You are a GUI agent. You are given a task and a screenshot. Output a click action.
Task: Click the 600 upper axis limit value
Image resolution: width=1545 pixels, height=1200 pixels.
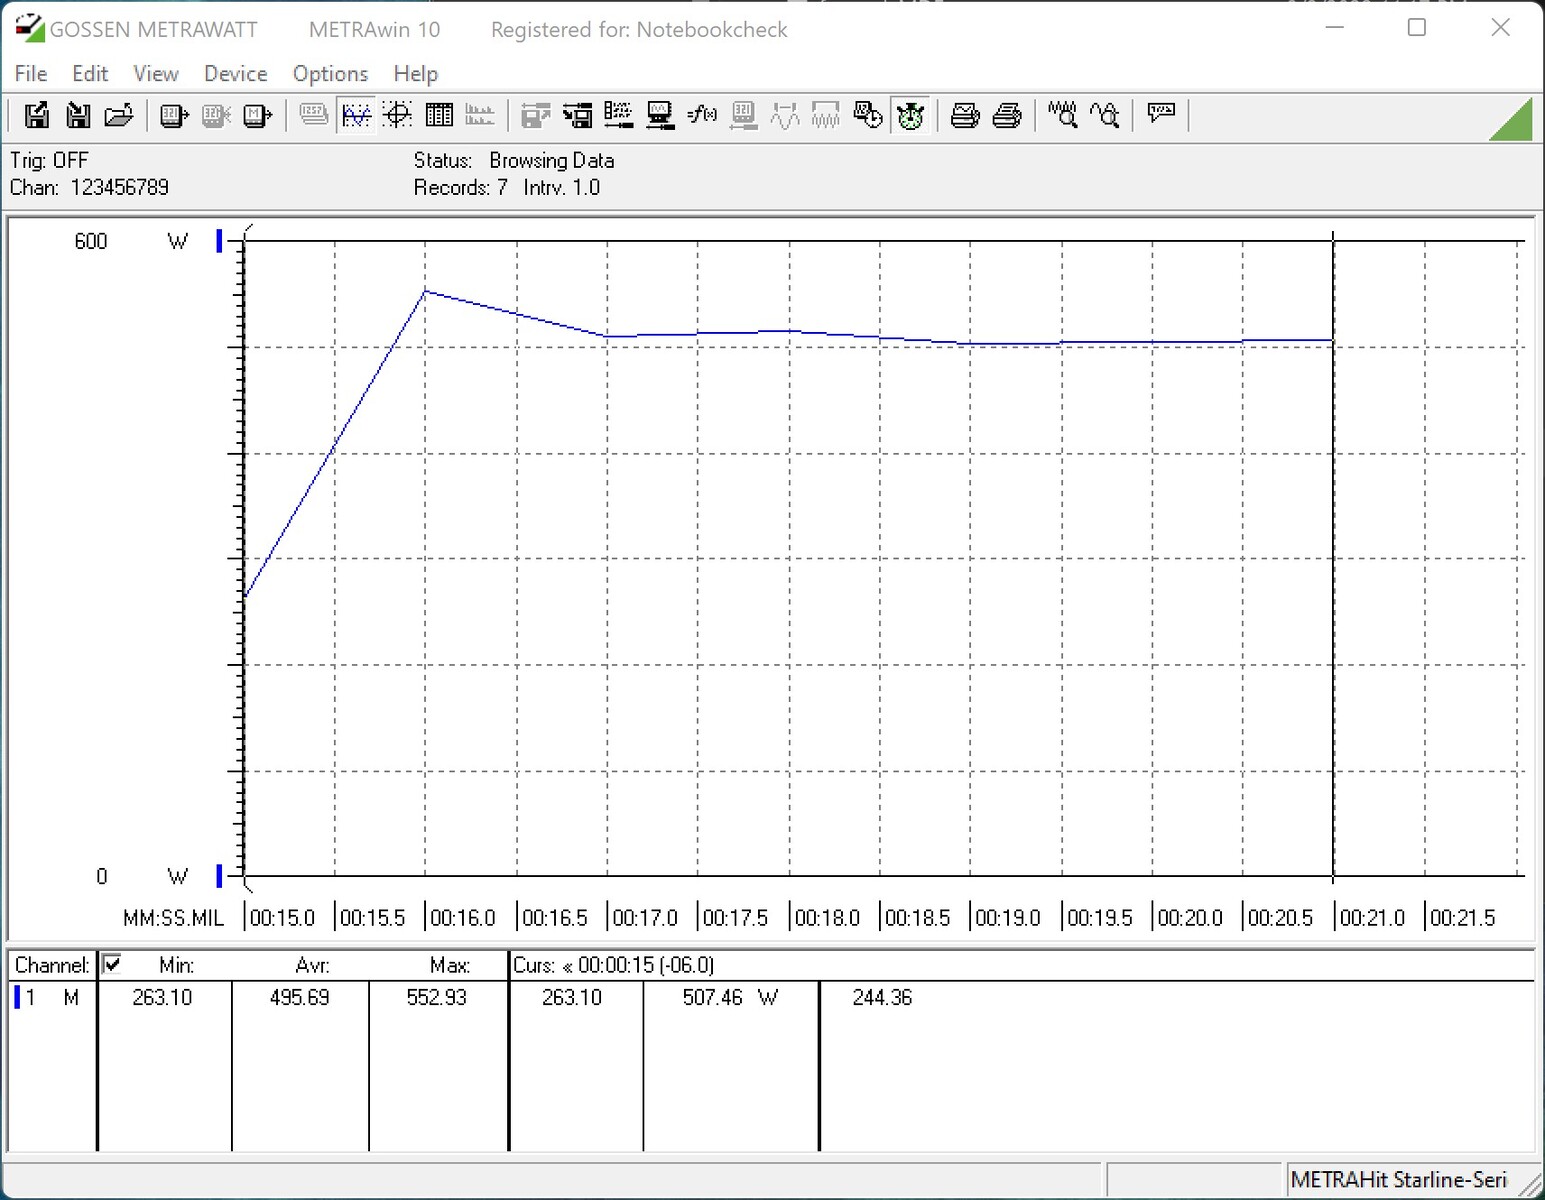click(91, 241)
